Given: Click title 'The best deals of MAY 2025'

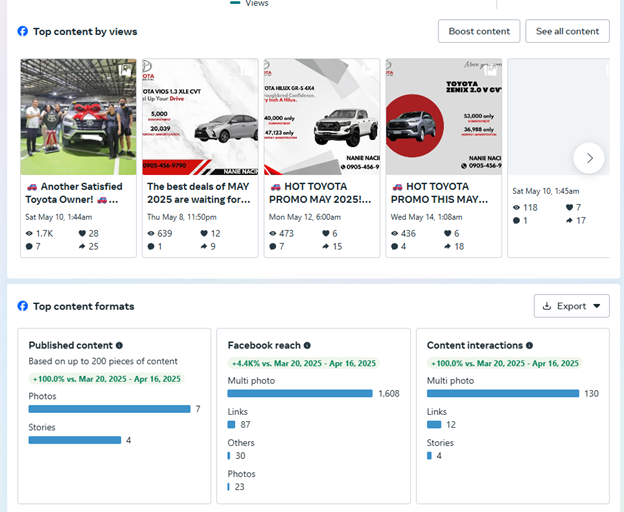Looking at the screenshot, I should 199,193.
